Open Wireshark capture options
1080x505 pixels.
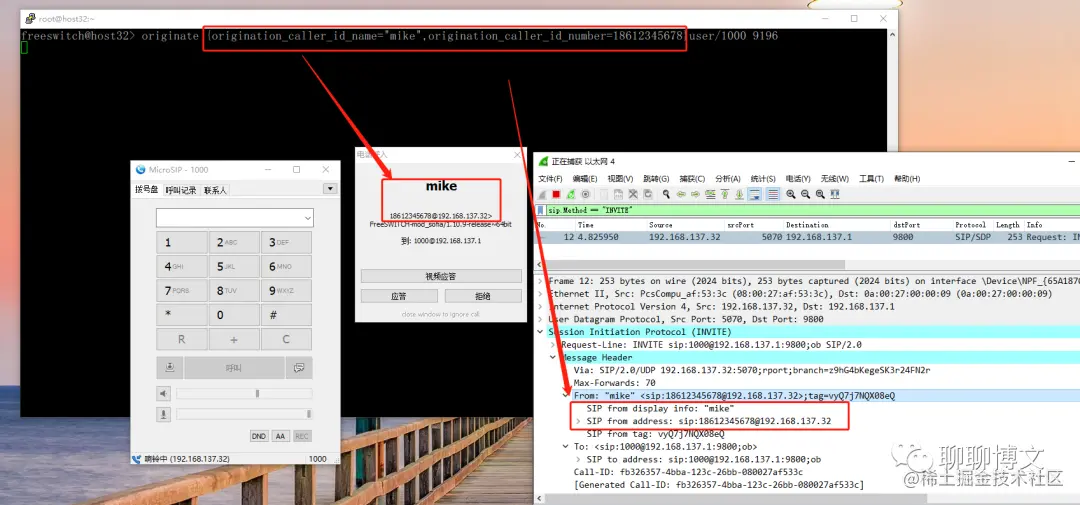pos(585,194)
